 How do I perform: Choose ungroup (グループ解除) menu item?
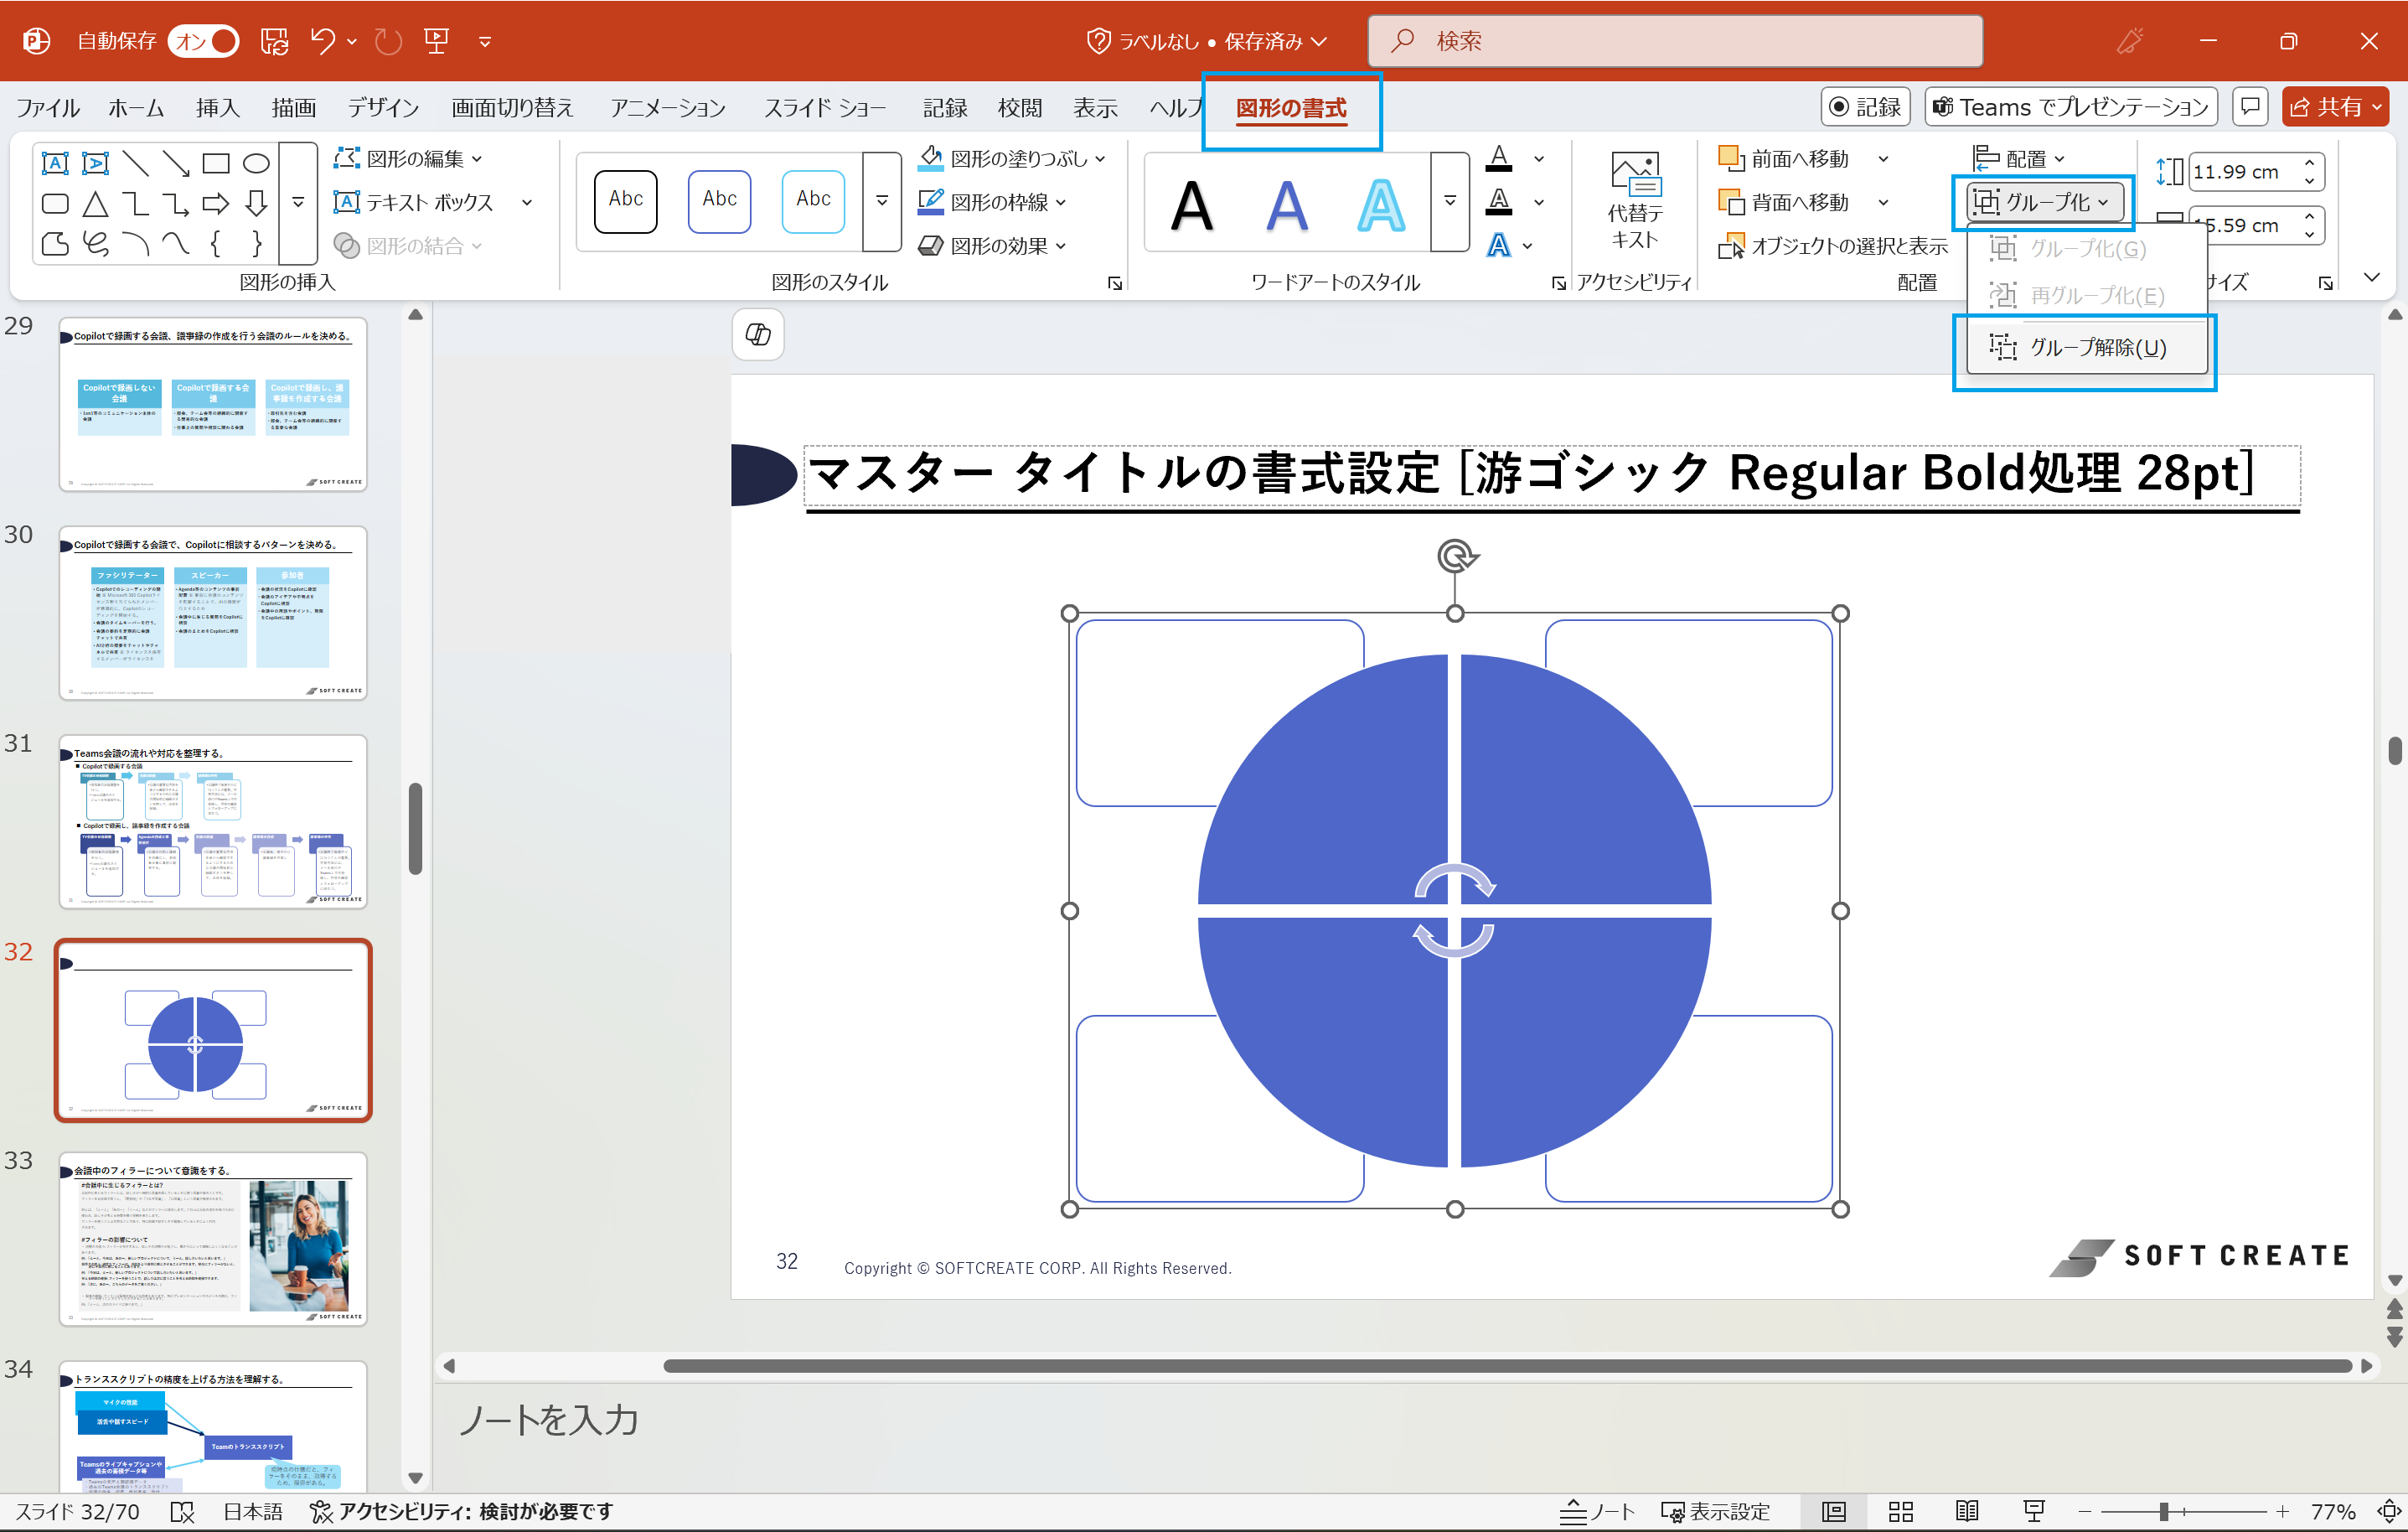2086,347
